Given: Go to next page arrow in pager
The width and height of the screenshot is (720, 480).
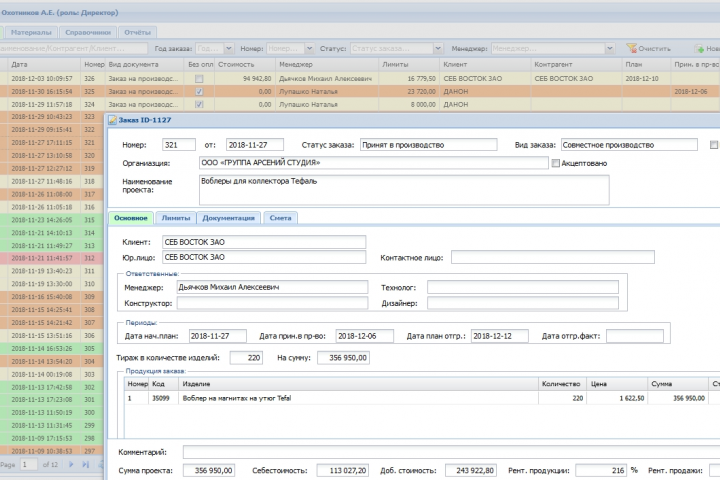Looking at the screenshot, I should tap(72, 465).
